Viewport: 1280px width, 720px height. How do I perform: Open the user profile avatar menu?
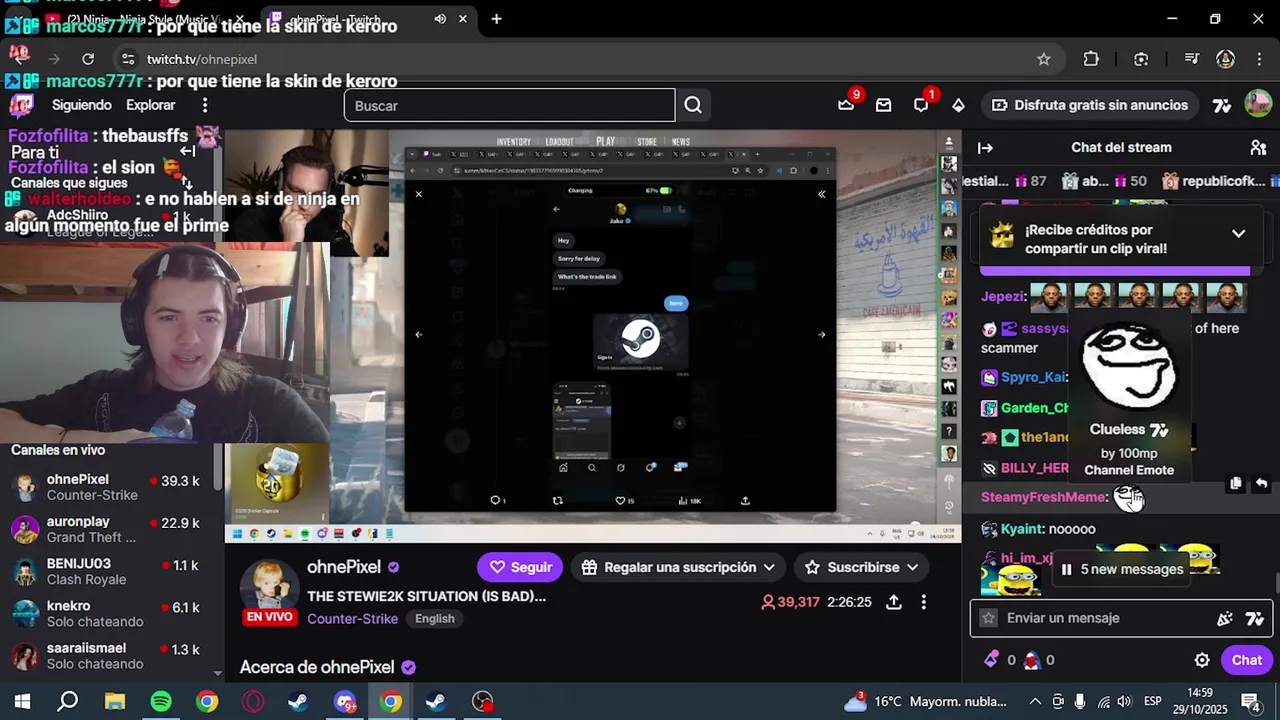point(1258,104)
